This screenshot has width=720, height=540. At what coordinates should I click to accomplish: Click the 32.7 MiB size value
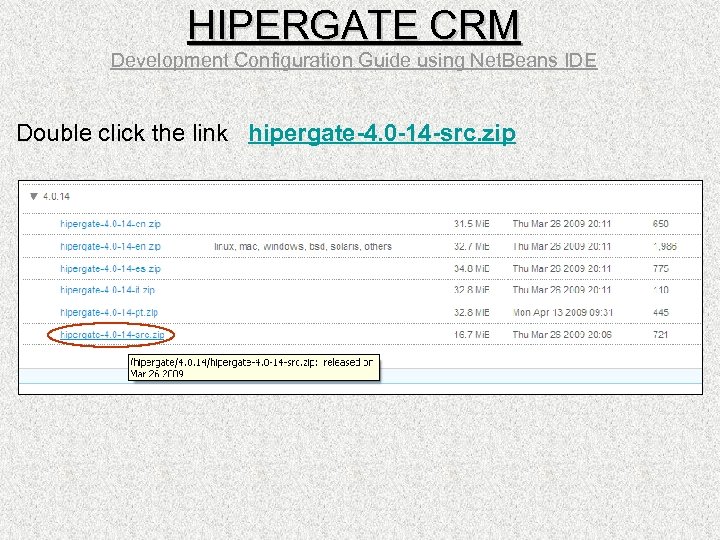(472, 247)
